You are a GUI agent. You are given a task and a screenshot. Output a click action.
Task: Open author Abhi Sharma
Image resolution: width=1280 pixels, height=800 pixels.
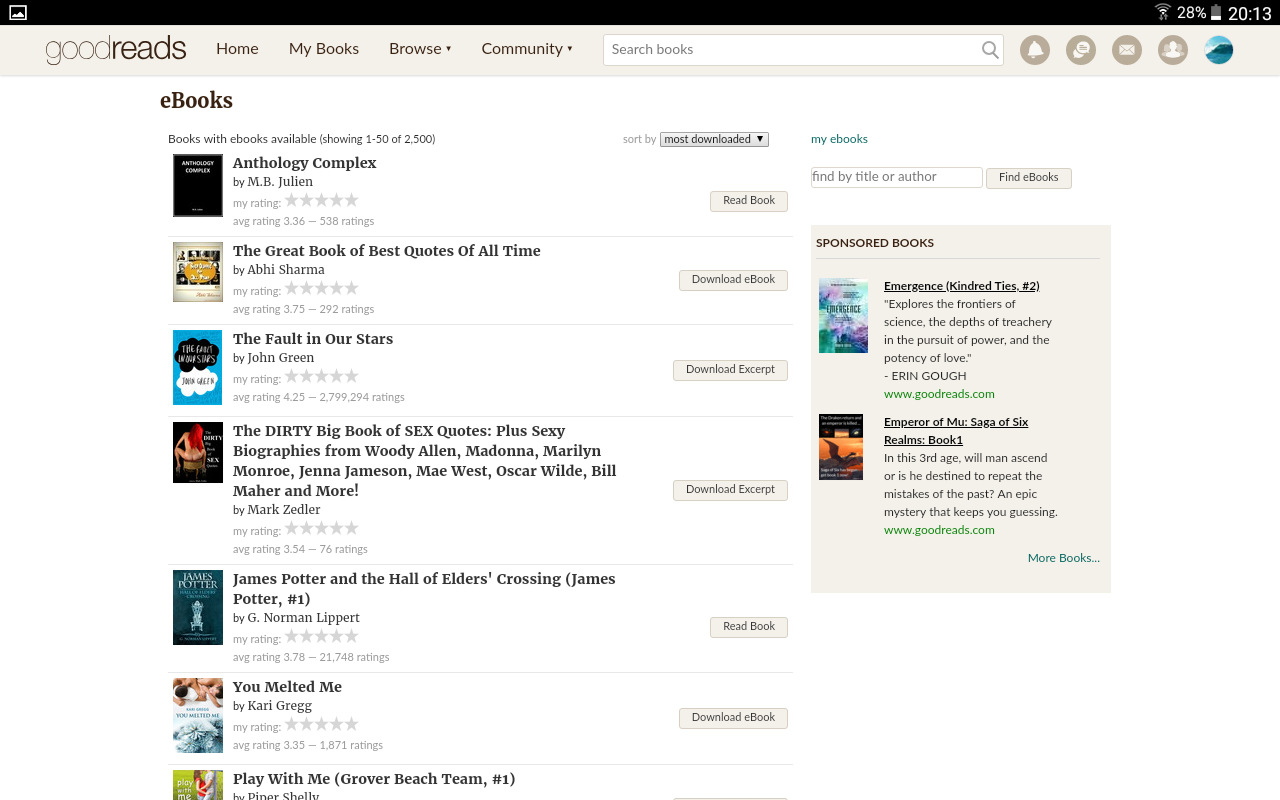pos(286,270)
